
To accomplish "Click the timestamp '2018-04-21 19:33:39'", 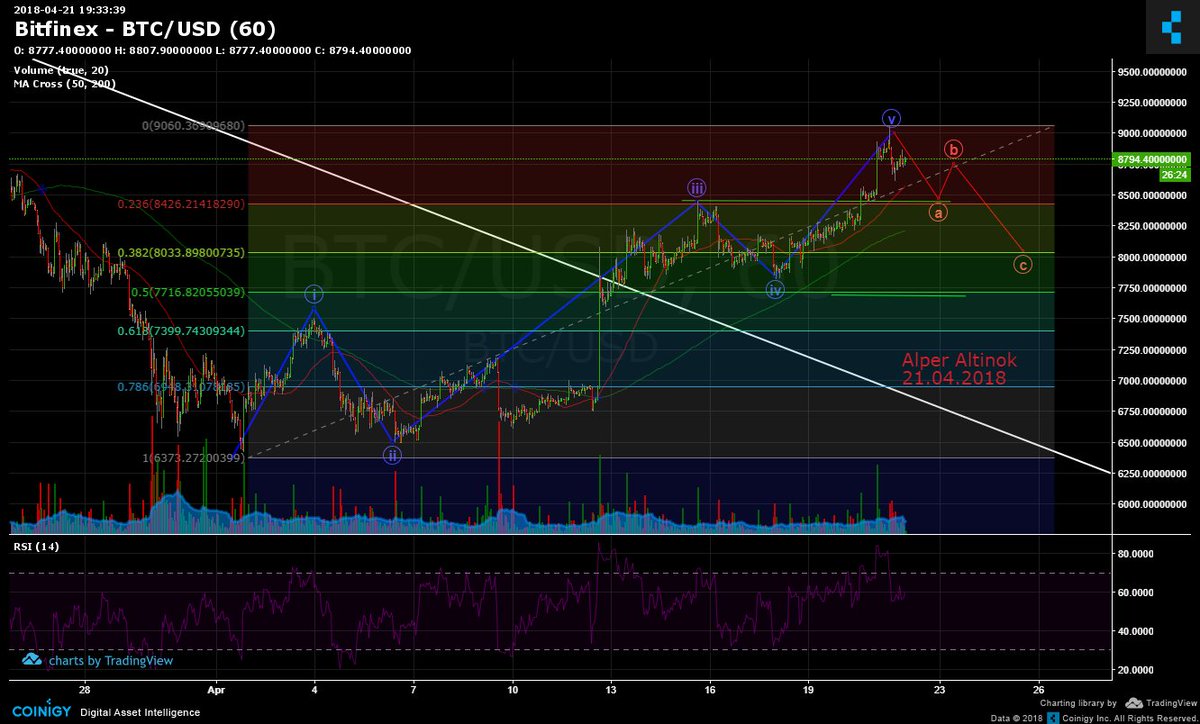I will point(70,9).
